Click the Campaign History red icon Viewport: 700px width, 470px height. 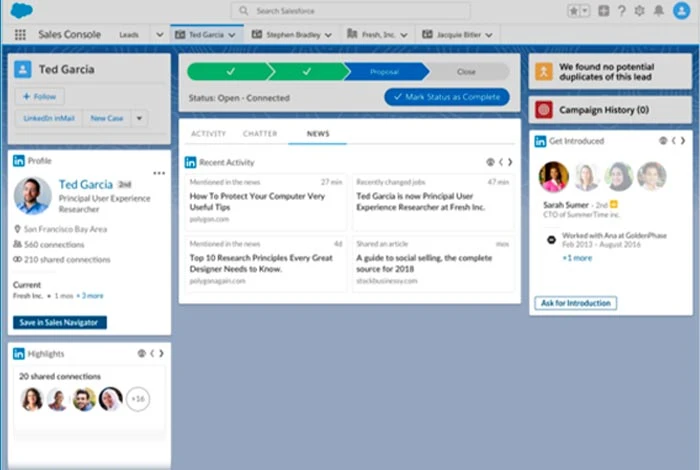(x=544, y=110)
